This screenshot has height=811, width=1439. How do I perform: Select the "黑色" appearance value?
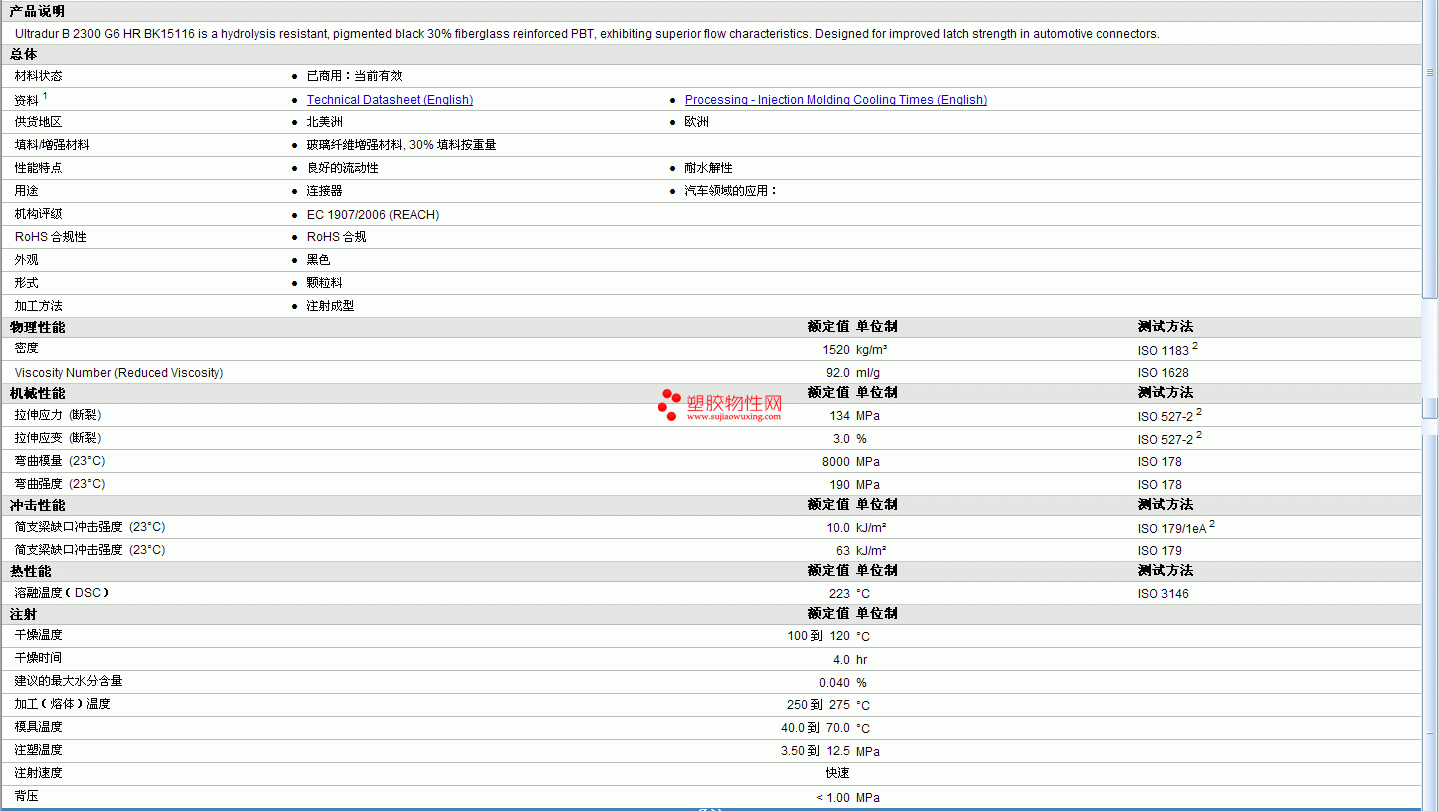(x=319, y=260)
